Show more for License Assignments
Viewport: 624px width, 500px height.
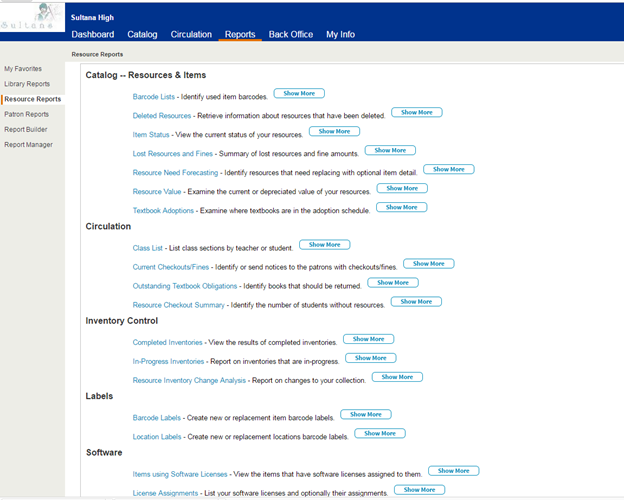point(419,490)
